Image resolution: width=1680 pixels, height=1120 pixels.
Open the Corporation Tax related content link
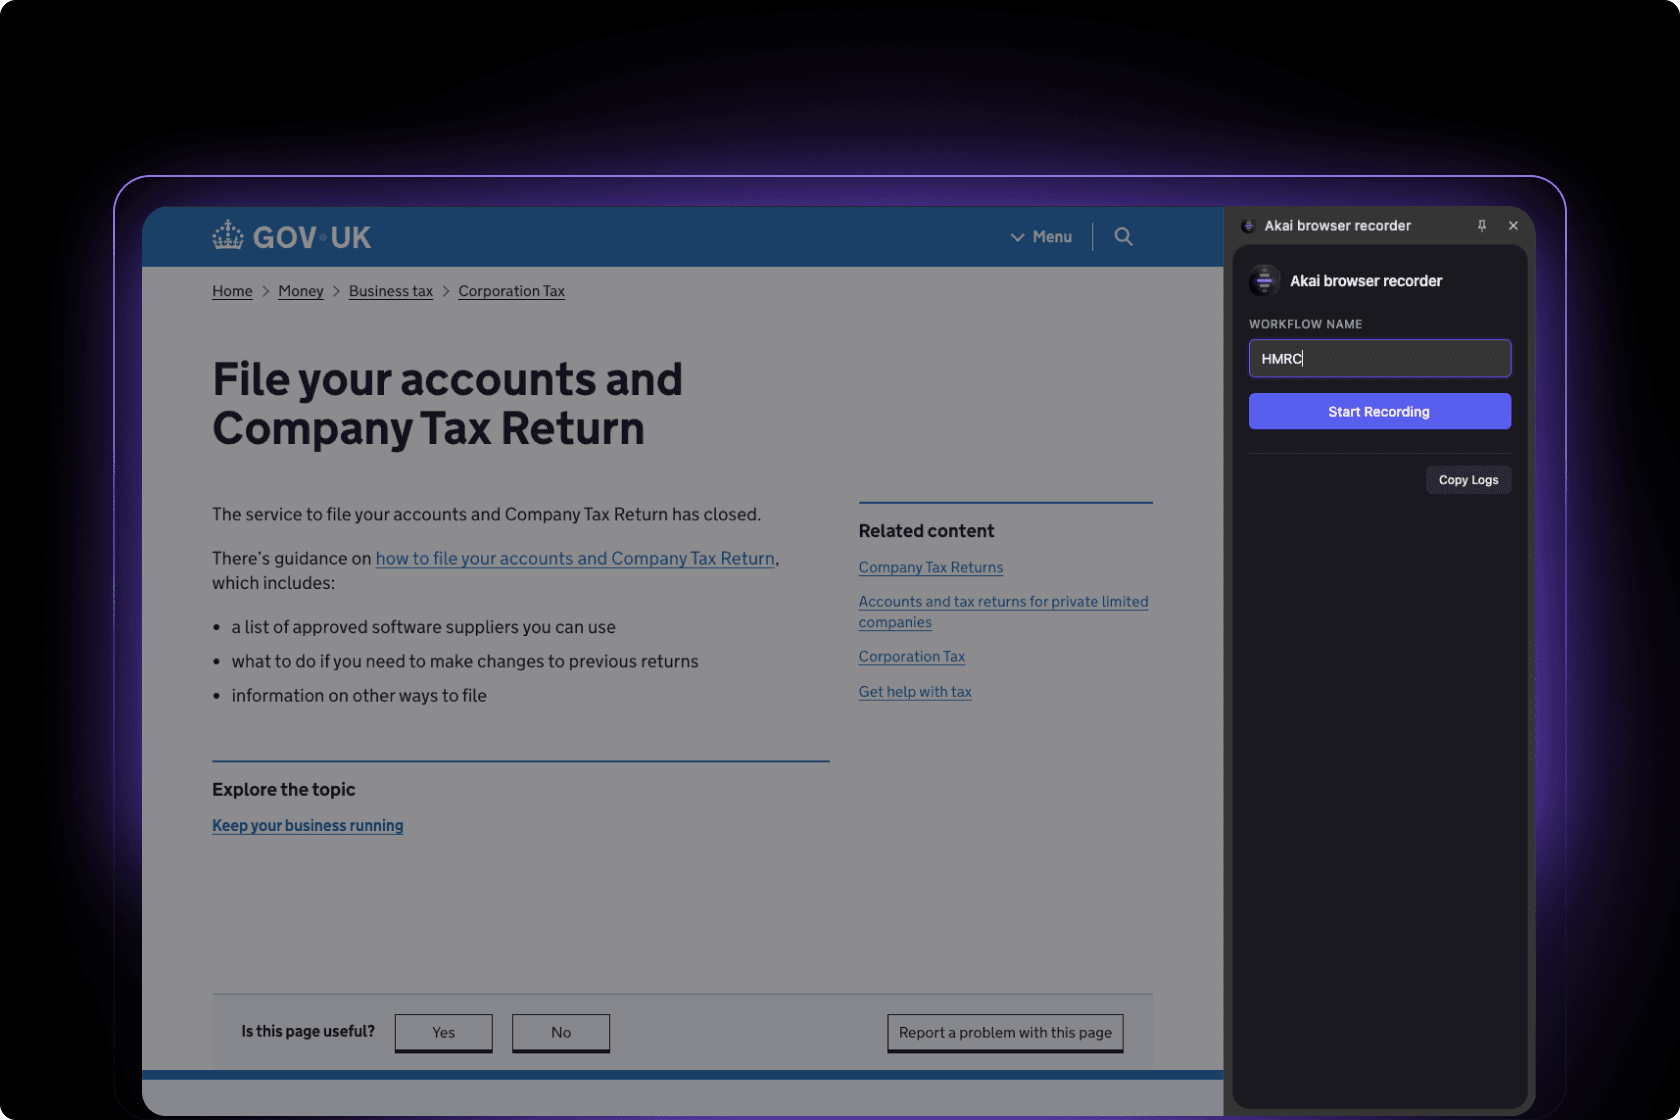point(912,657)
